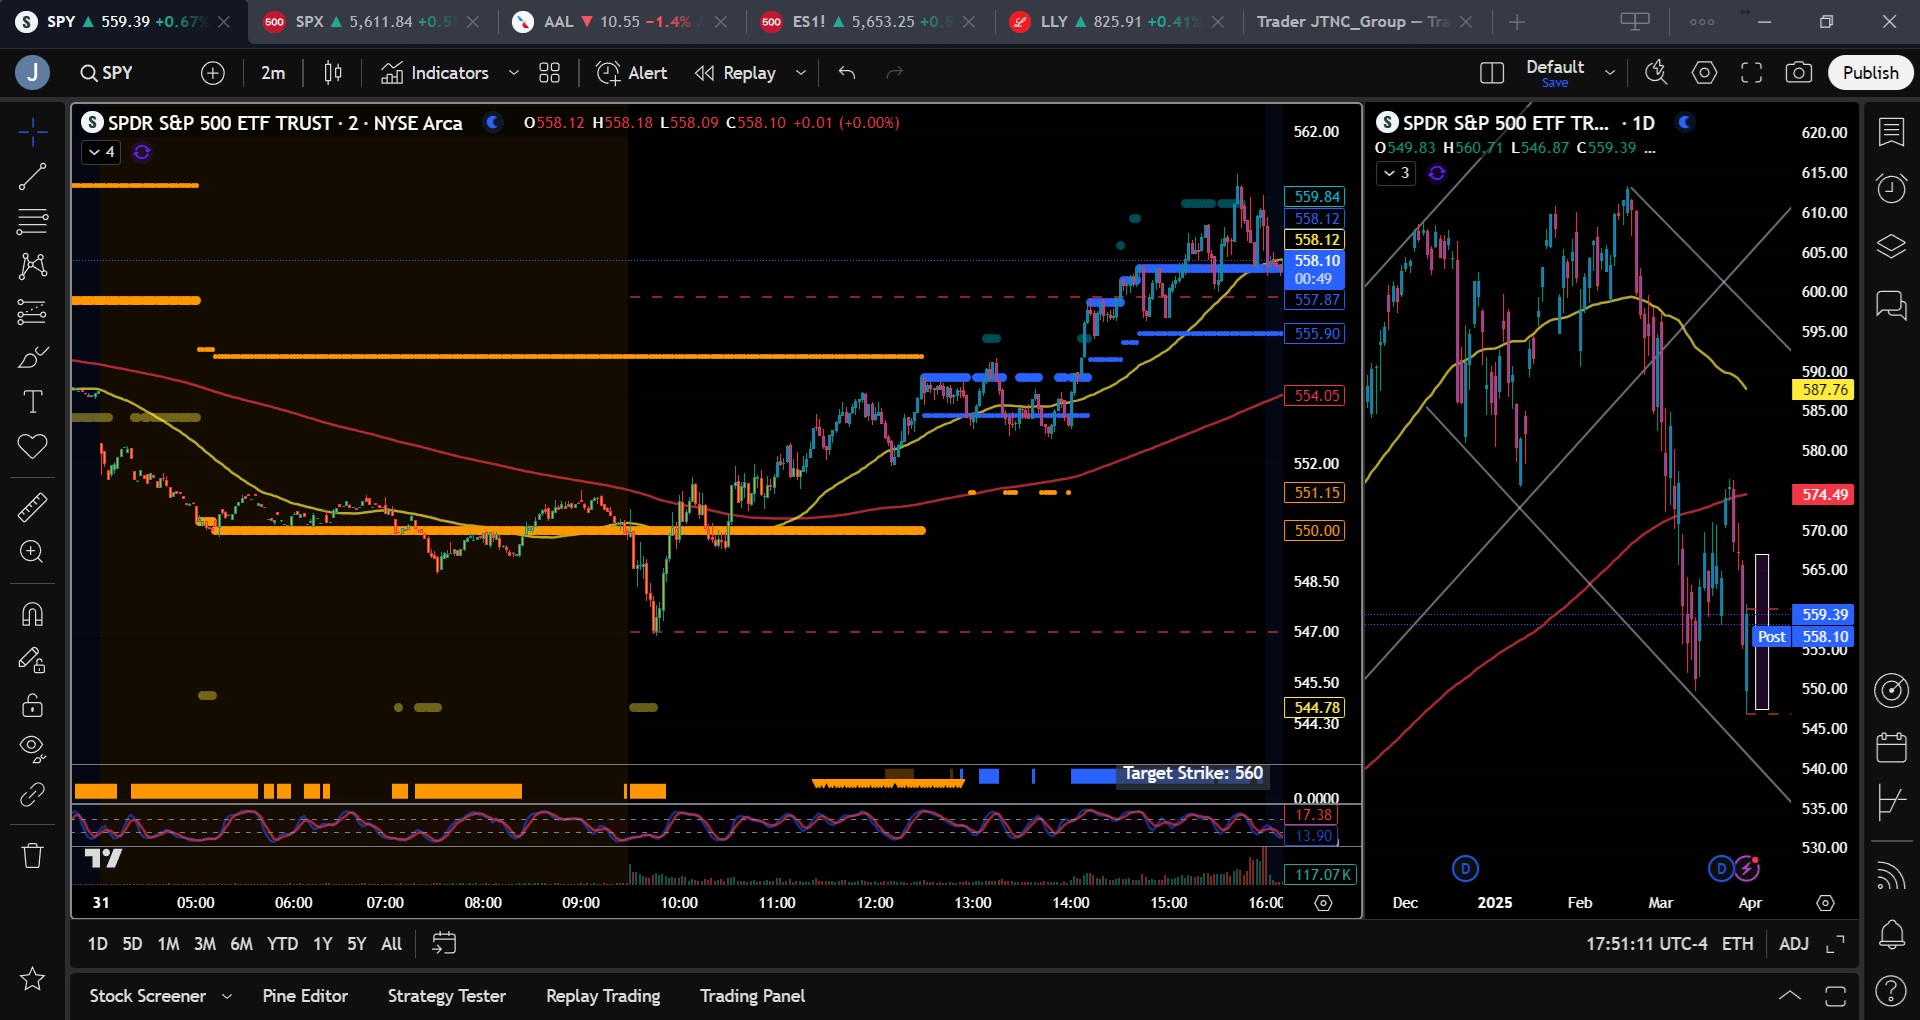This screenshot has width=1920, height=1020.
Task: Open the go to date calendar
Action: tap(443, 944)
